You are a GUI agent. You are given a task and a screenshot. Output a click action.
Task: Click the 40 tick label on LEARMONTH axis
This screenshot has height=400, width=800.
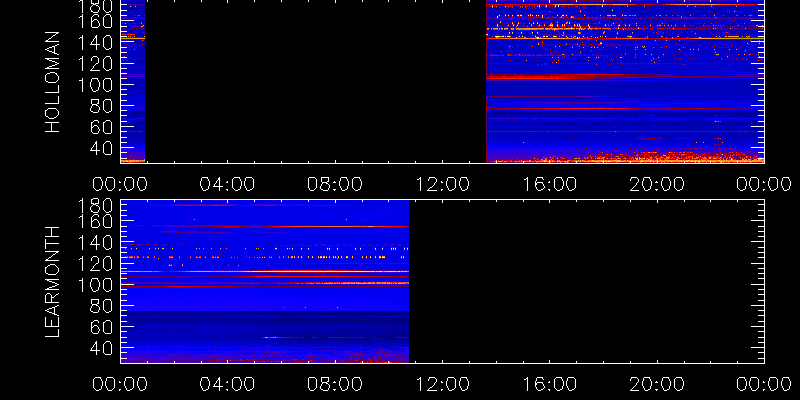(x=103, y=348)
